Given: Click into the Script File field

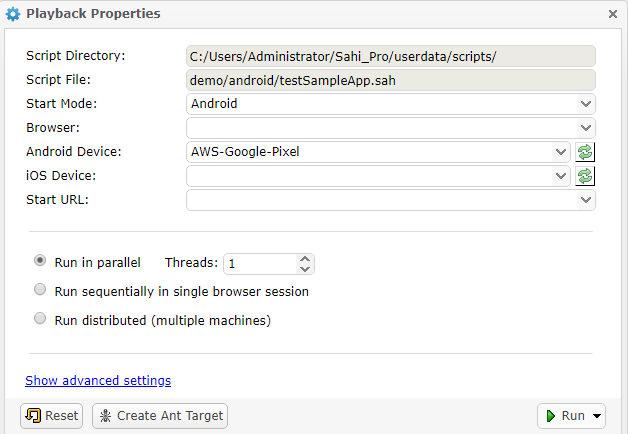Looking at the screenshot, I should coord(390,80).
